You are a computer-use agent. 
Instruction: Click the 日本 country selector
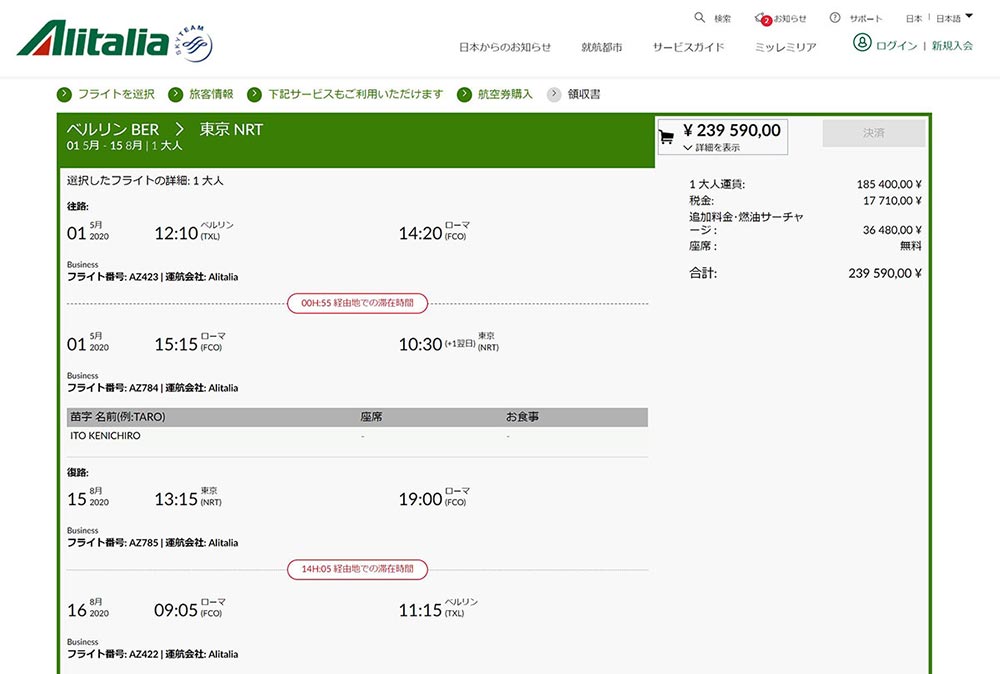[914, 18]
